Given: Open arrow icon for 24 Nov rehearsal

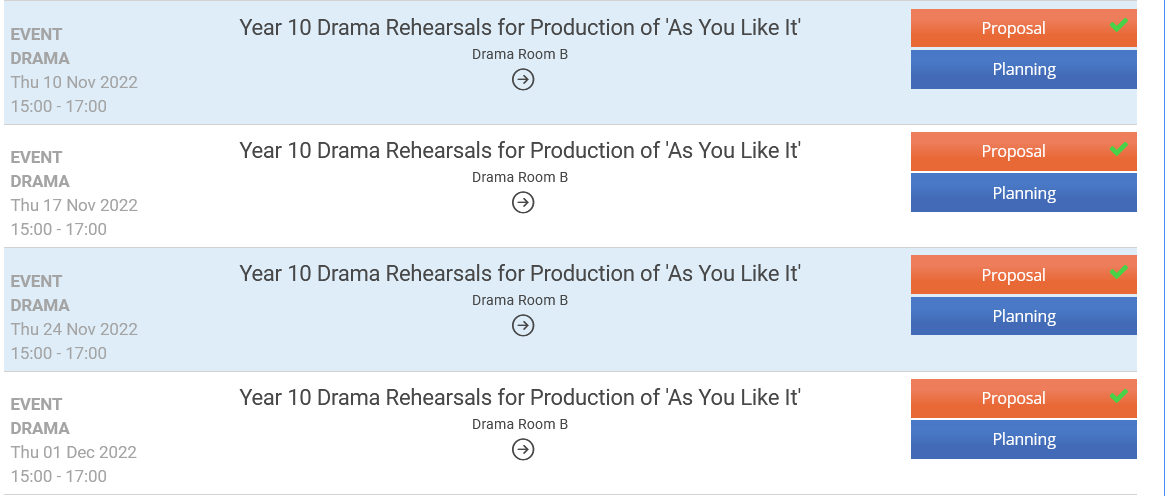Looking at the screenshot, I should coord(522,325).
